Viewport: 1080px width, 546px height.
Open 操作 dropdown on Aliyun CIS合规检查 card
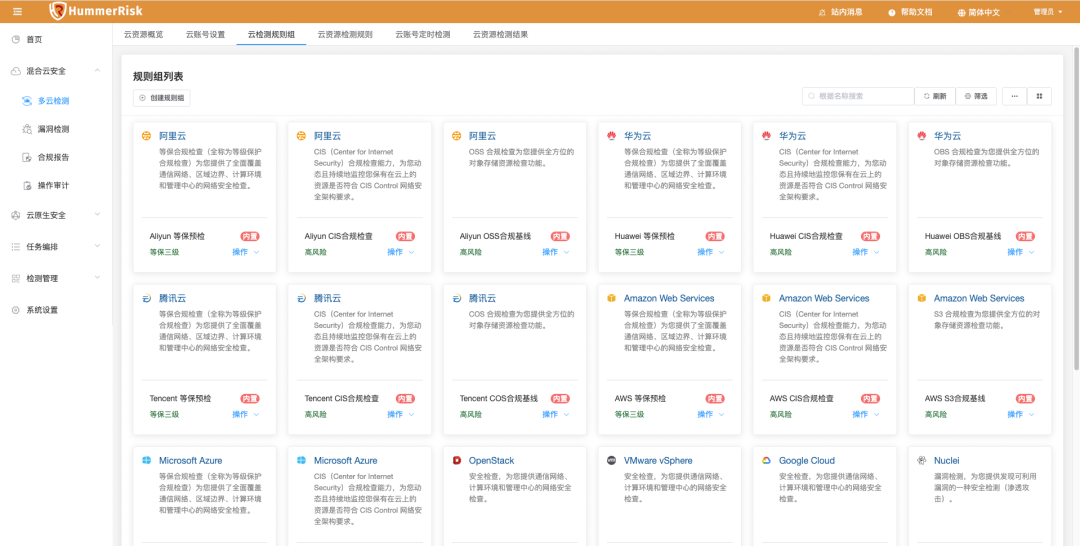tap(401, 252)
